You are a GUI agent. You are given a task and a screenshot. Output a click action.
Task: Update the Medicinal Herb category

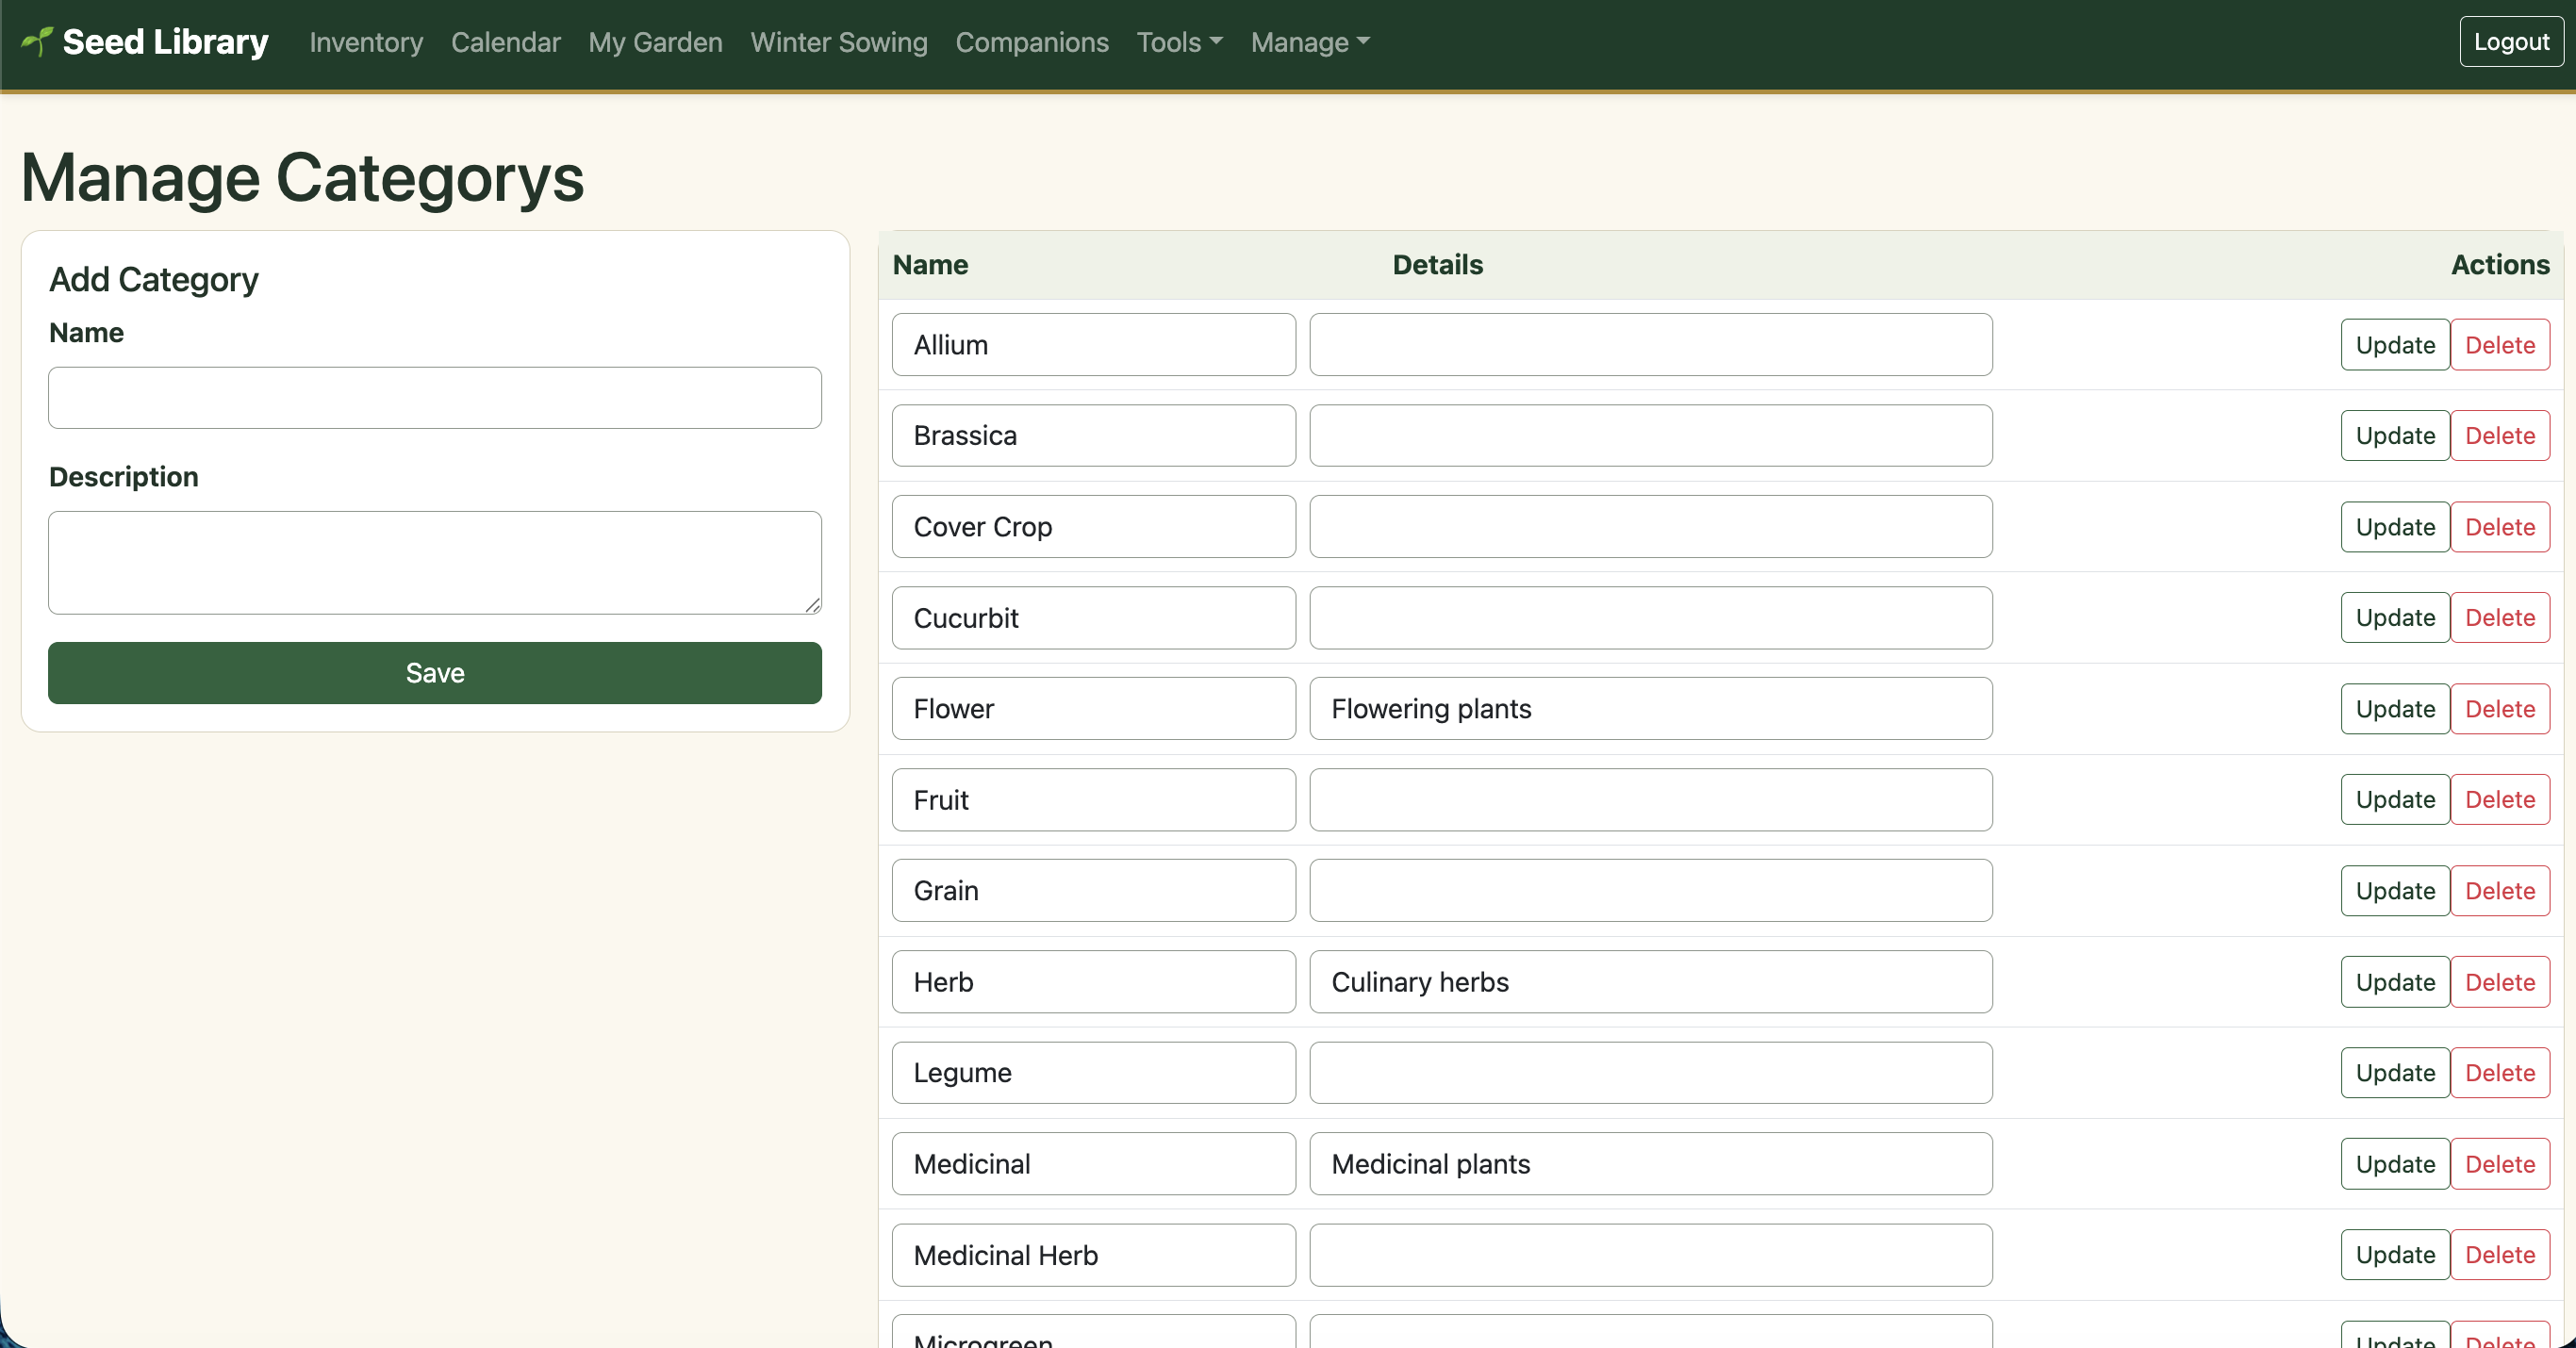click(2395, 1255)
